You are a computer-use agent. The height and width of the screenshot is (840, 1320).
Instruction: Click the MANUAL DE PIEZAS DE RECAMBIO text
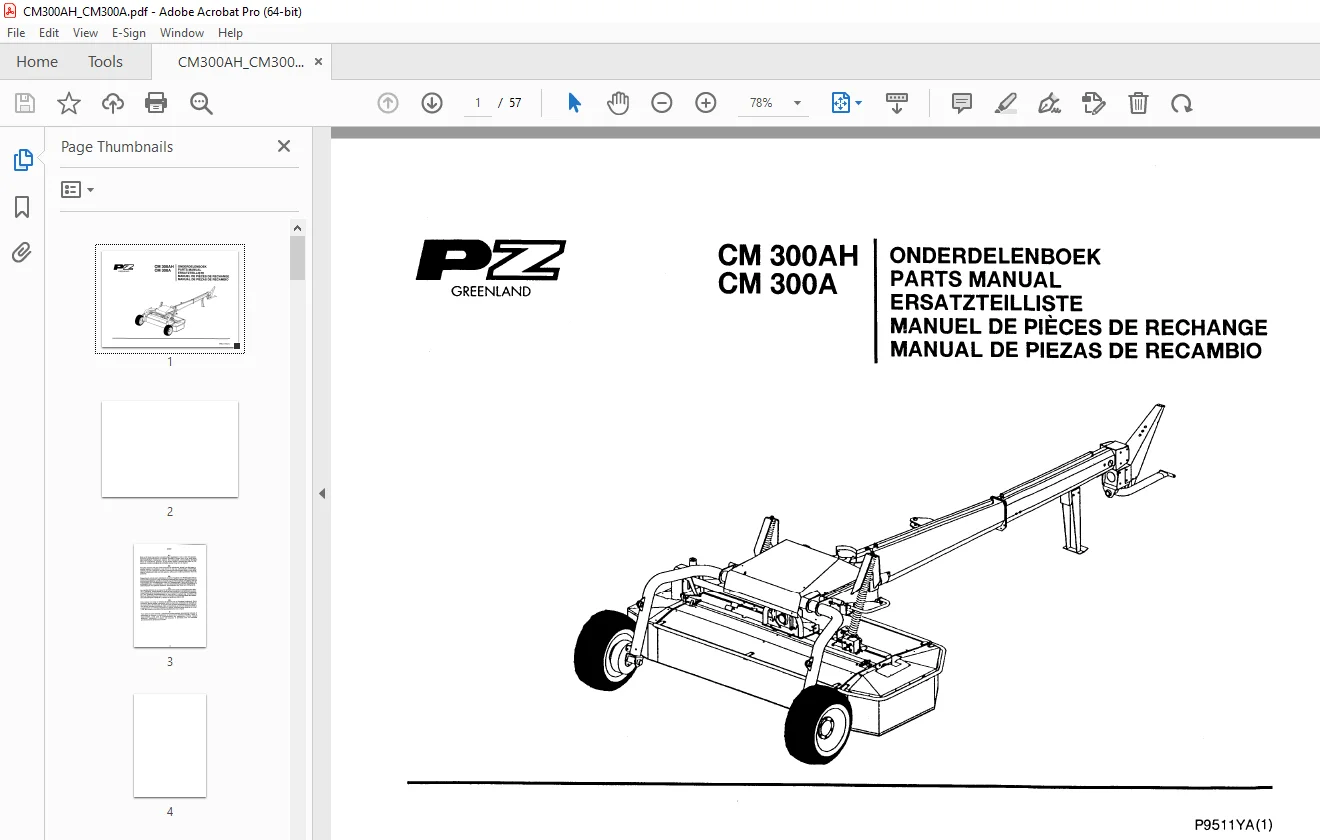coord(1076,350)
